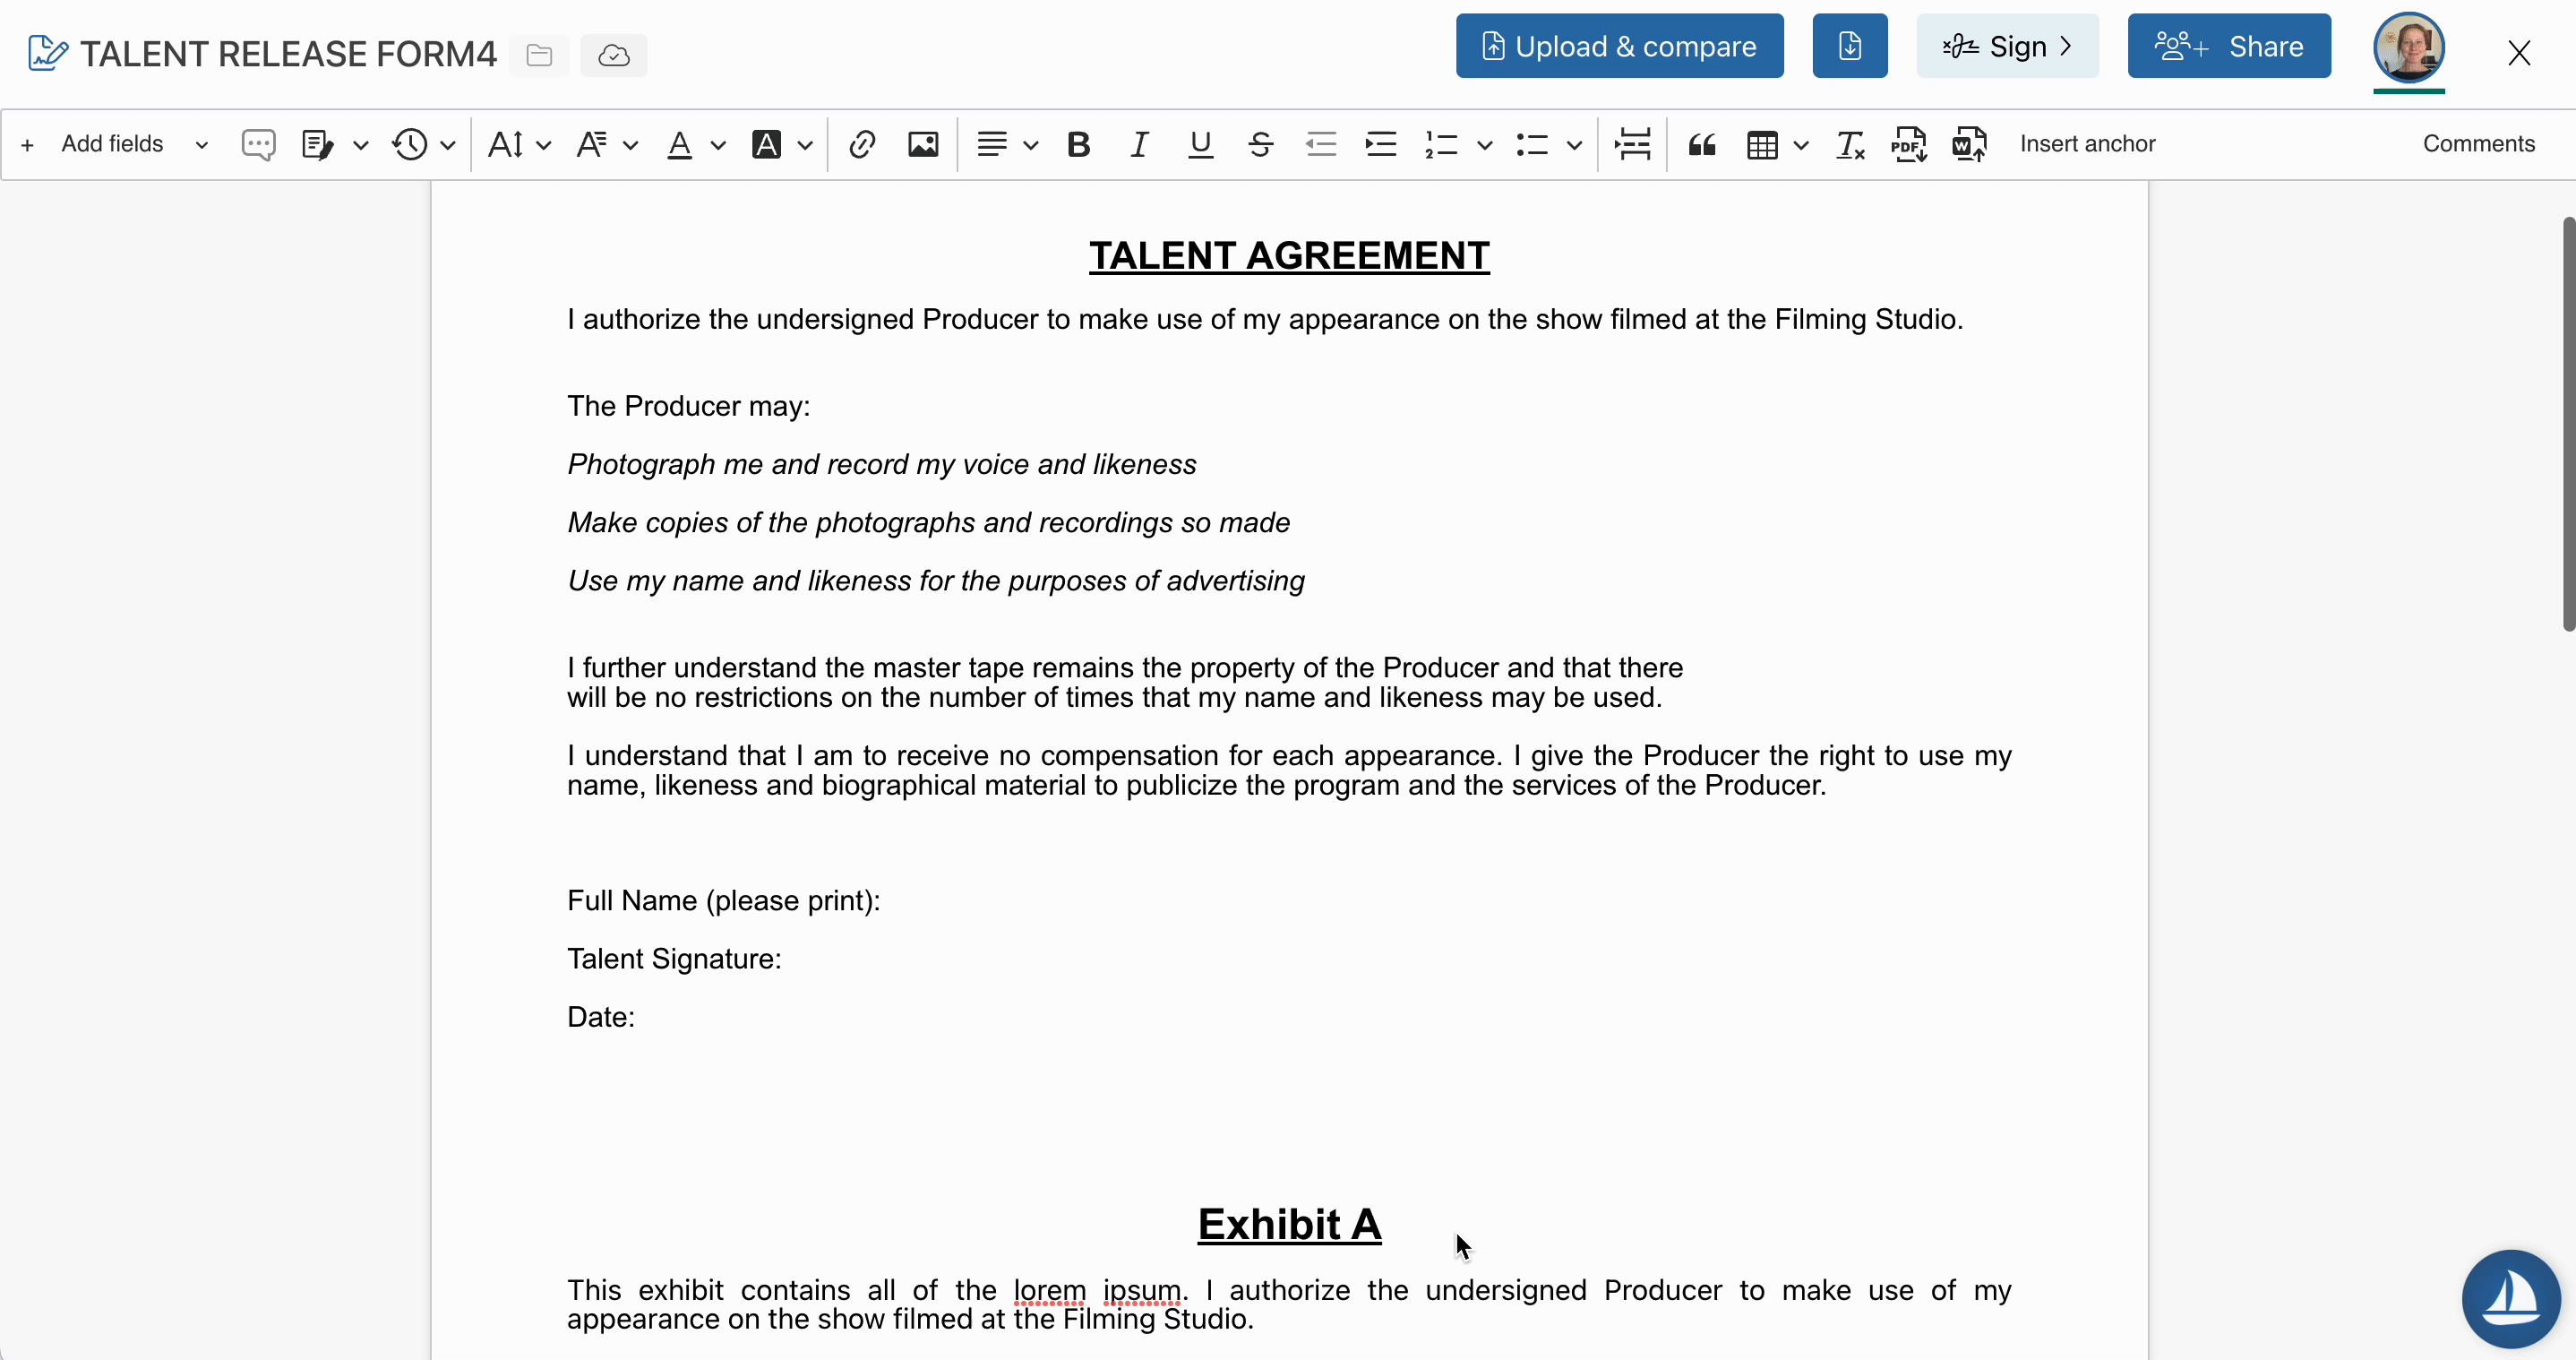The image size is (2576, 1360).
Task: Open the Comments panel
Action: tap(2478, 144)
